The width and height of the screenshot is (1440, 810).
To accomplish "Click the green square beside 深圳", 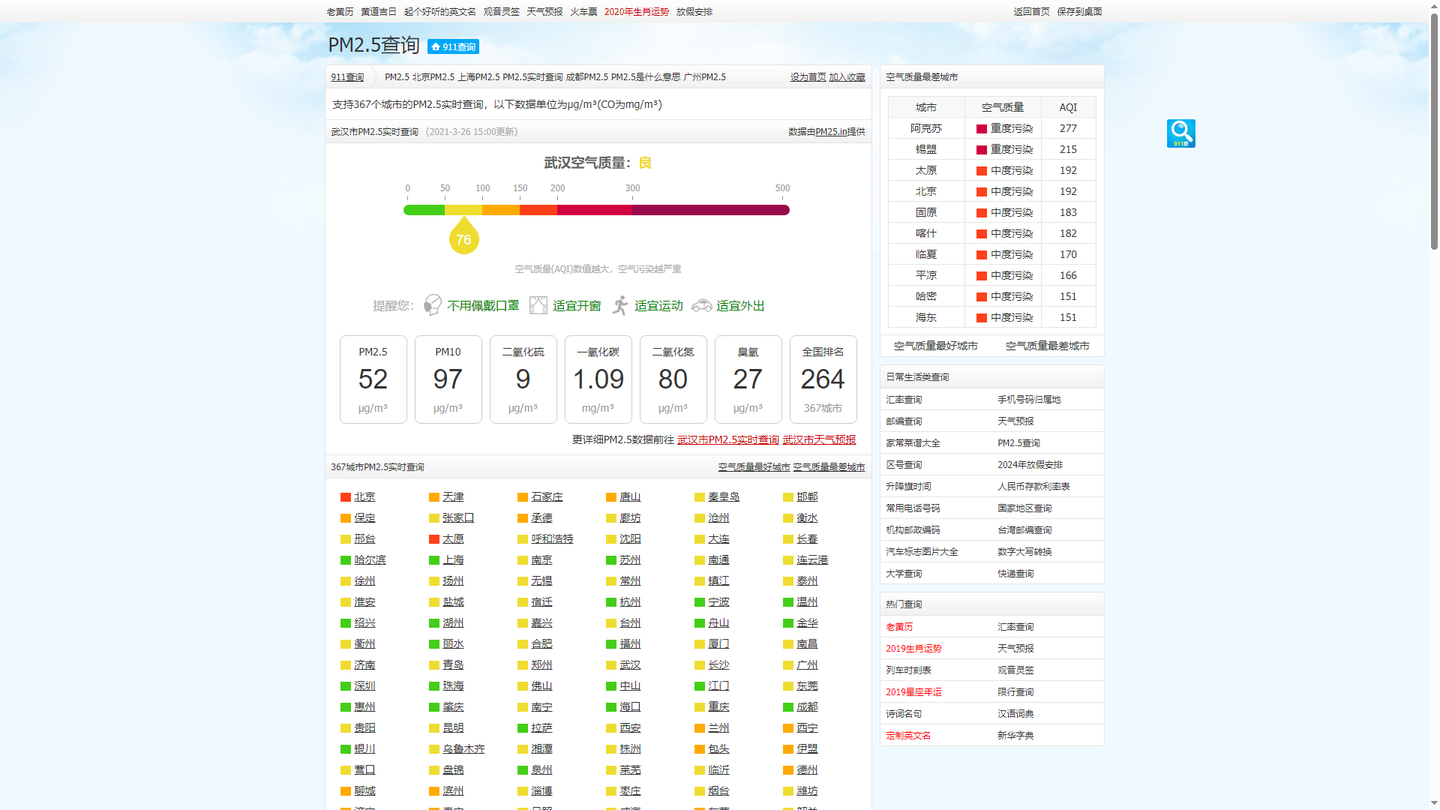I will click(346, 687).
